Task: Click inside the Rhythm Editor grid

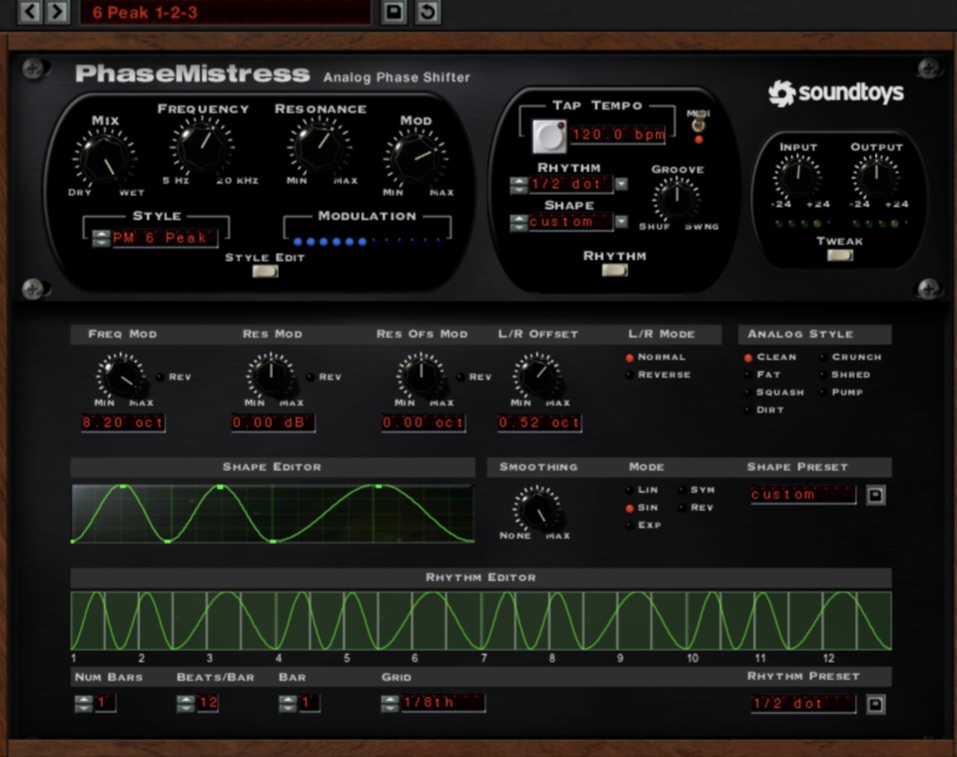Action: 481,620
